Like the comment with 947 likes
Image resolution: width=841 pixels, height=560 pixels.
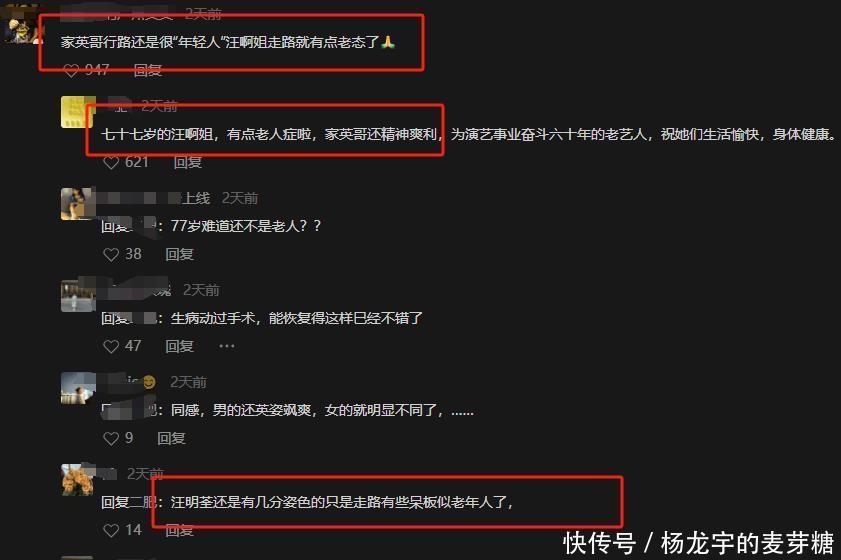71,70
